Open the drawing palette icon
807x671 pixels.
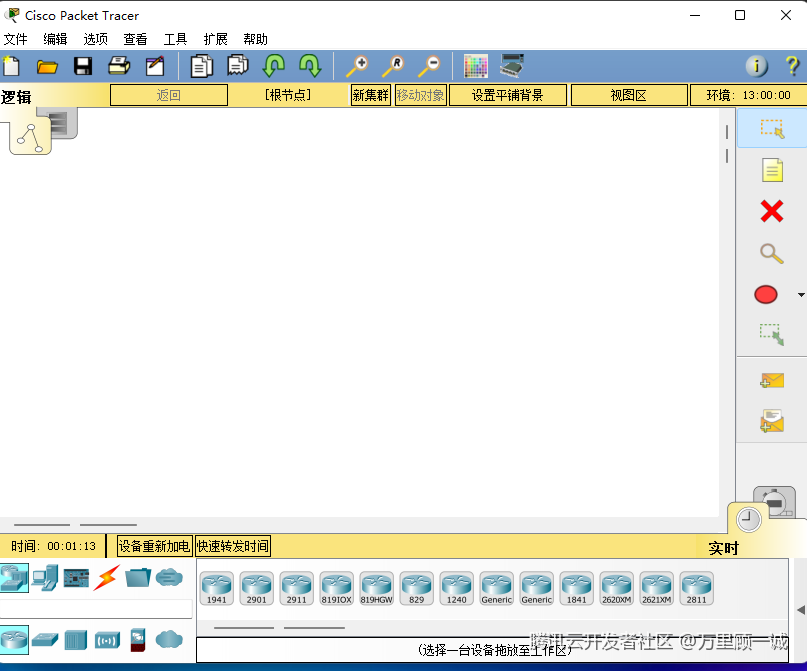click(476, 66)
